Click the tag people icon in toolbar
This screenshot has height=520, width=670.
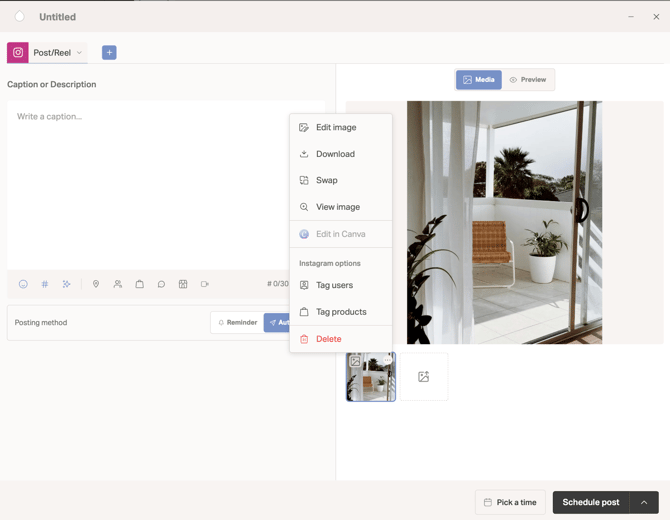[x=118, y=284]
